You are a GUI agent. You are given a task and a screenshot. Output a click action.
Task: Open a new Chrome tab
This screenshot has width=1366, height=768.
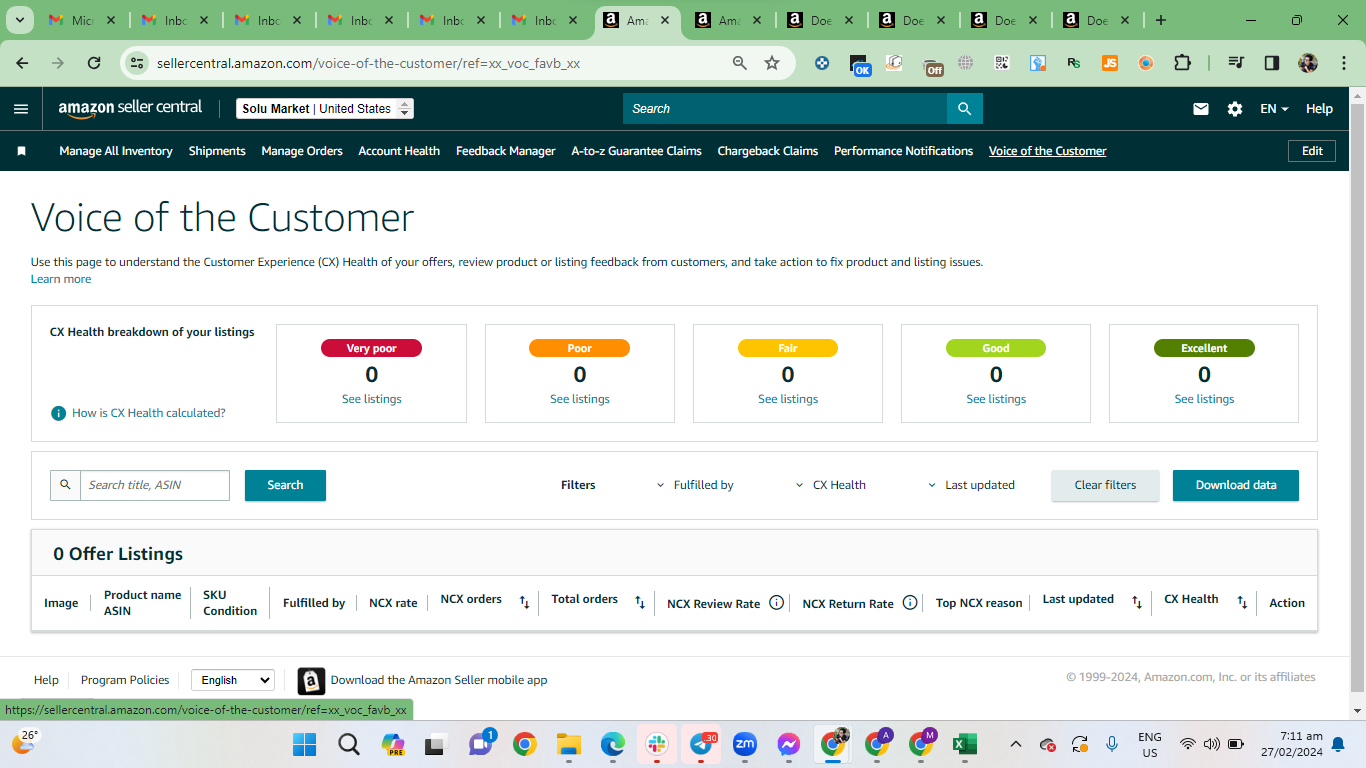(1160, 20)
